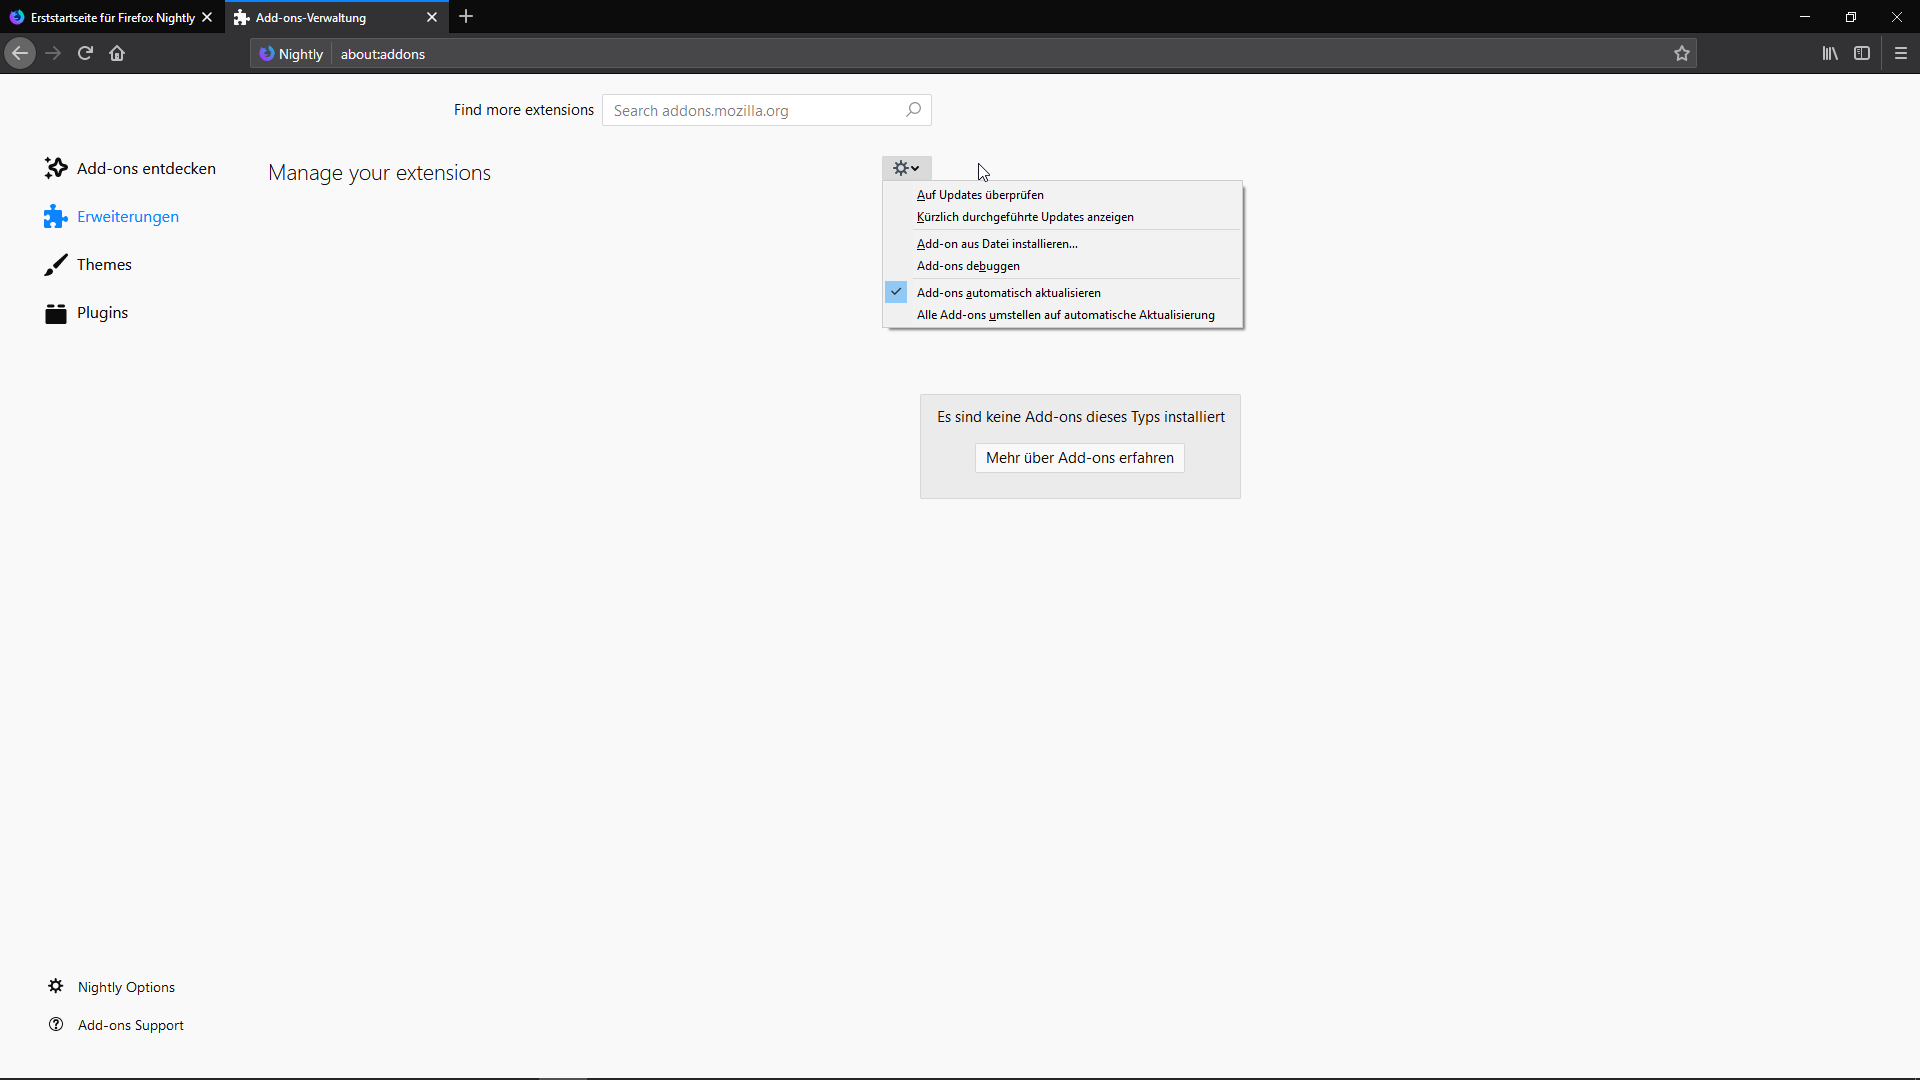The image size is (1920, 1080).
Task: Uncheck Add-ons automatisch aktualisieren
Action: 1008,293
